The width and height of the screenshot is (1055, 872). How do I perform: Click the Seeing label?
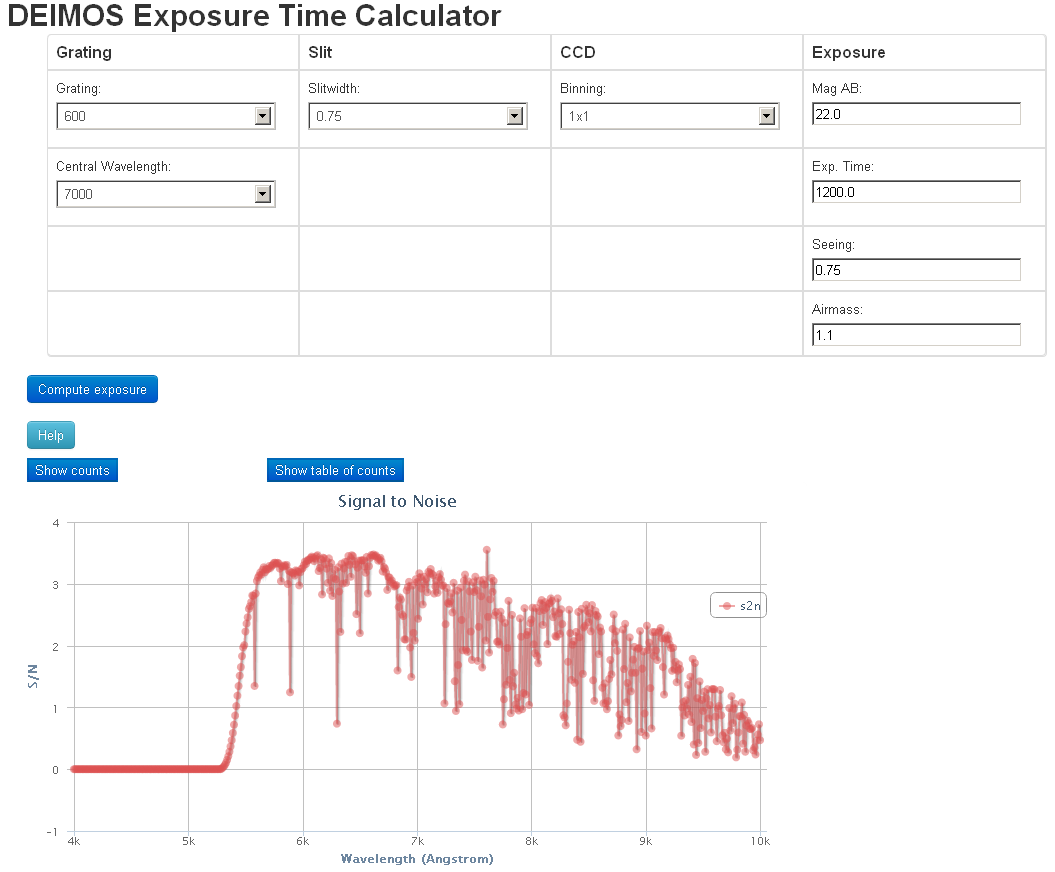833,244
